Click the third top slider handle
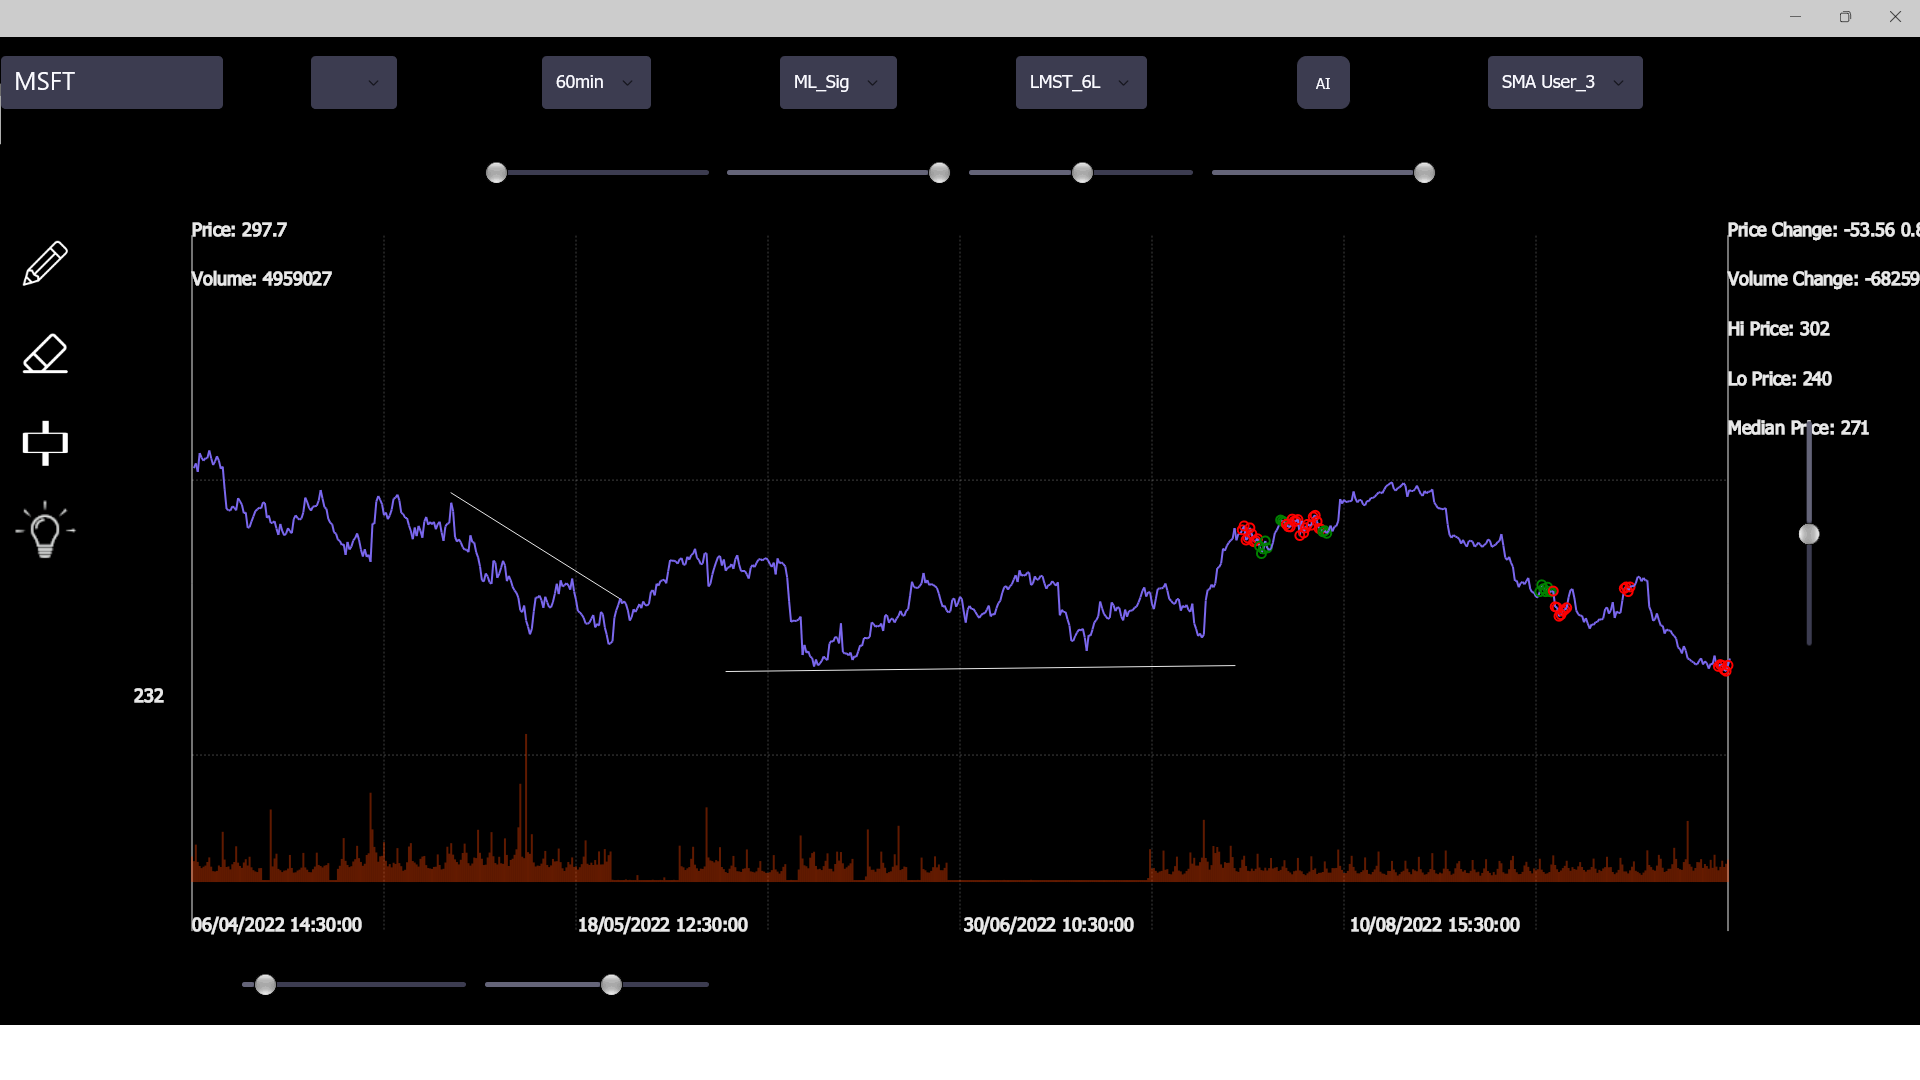 coord(1082,173)
